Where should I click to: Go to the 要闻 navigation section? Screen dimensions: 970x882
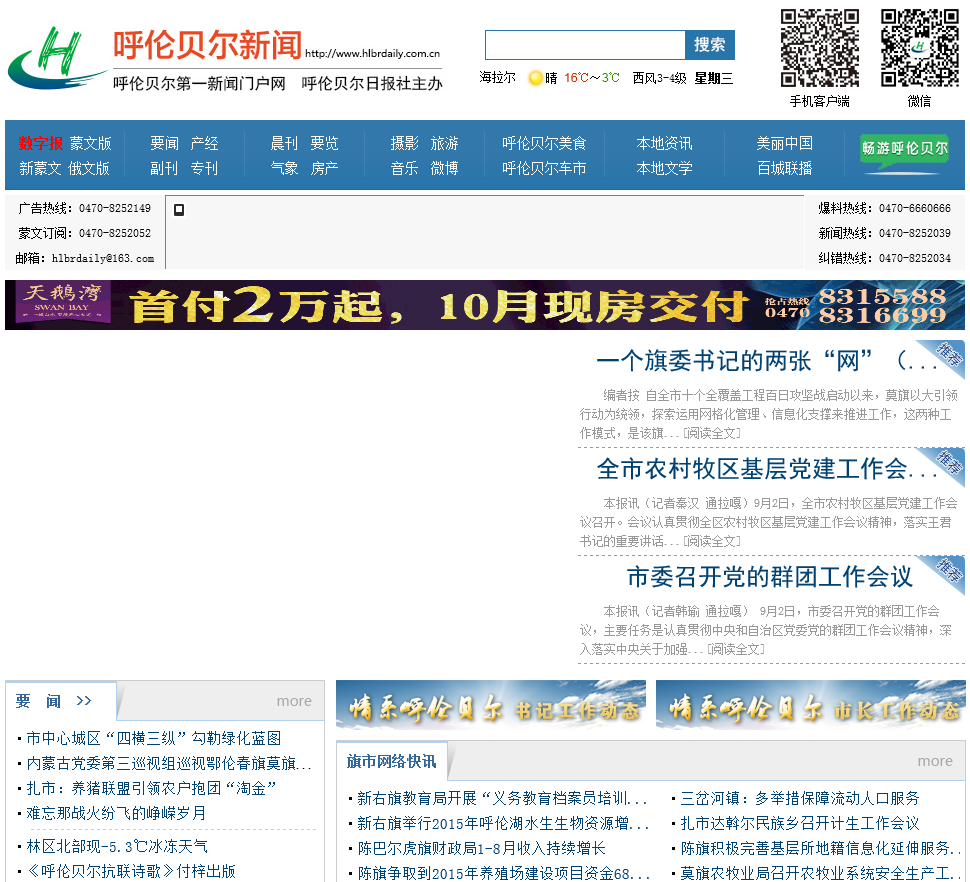point(165,143)
